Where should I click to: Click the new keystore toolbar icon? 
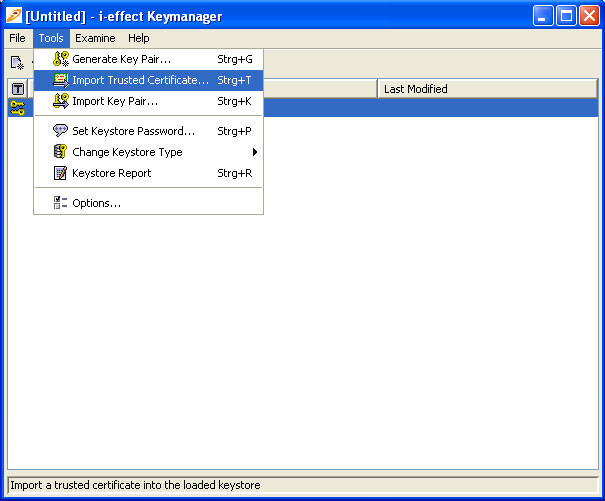[x=17, y=62]
